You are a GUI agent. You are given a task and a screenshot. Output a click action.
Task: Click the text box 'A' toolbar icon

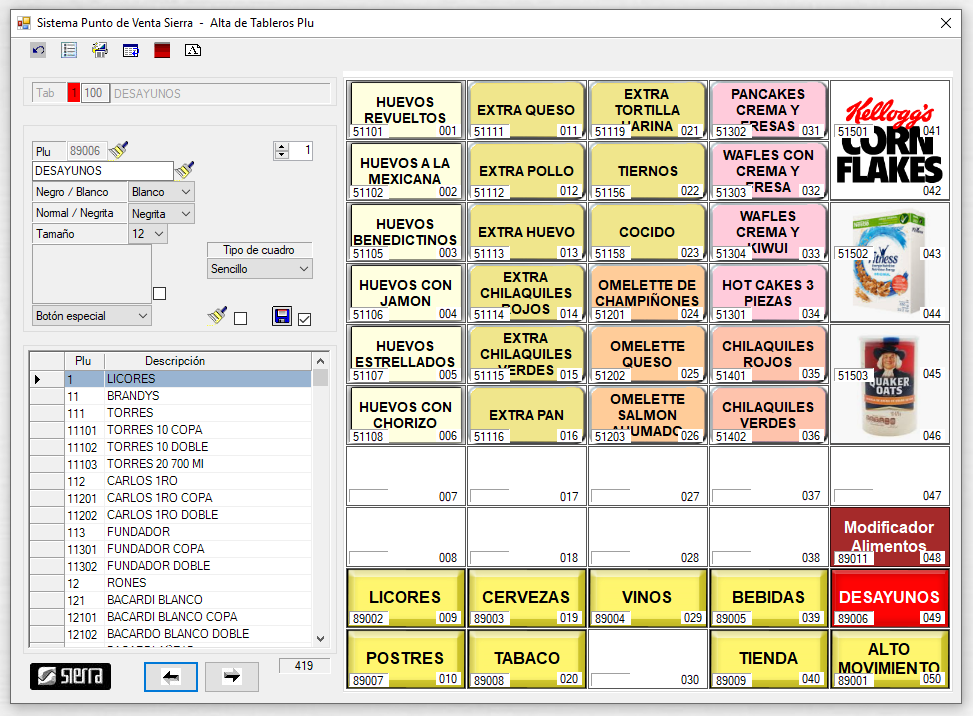(x=193, y=50)
